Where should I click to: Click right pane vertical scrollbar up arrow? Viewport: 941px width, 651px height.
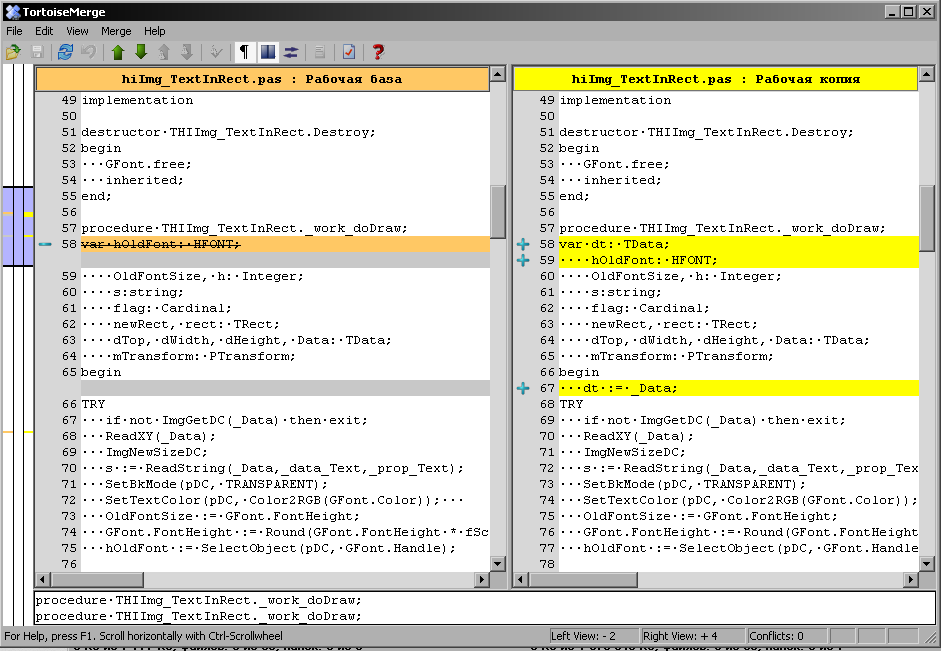point(926,76)
